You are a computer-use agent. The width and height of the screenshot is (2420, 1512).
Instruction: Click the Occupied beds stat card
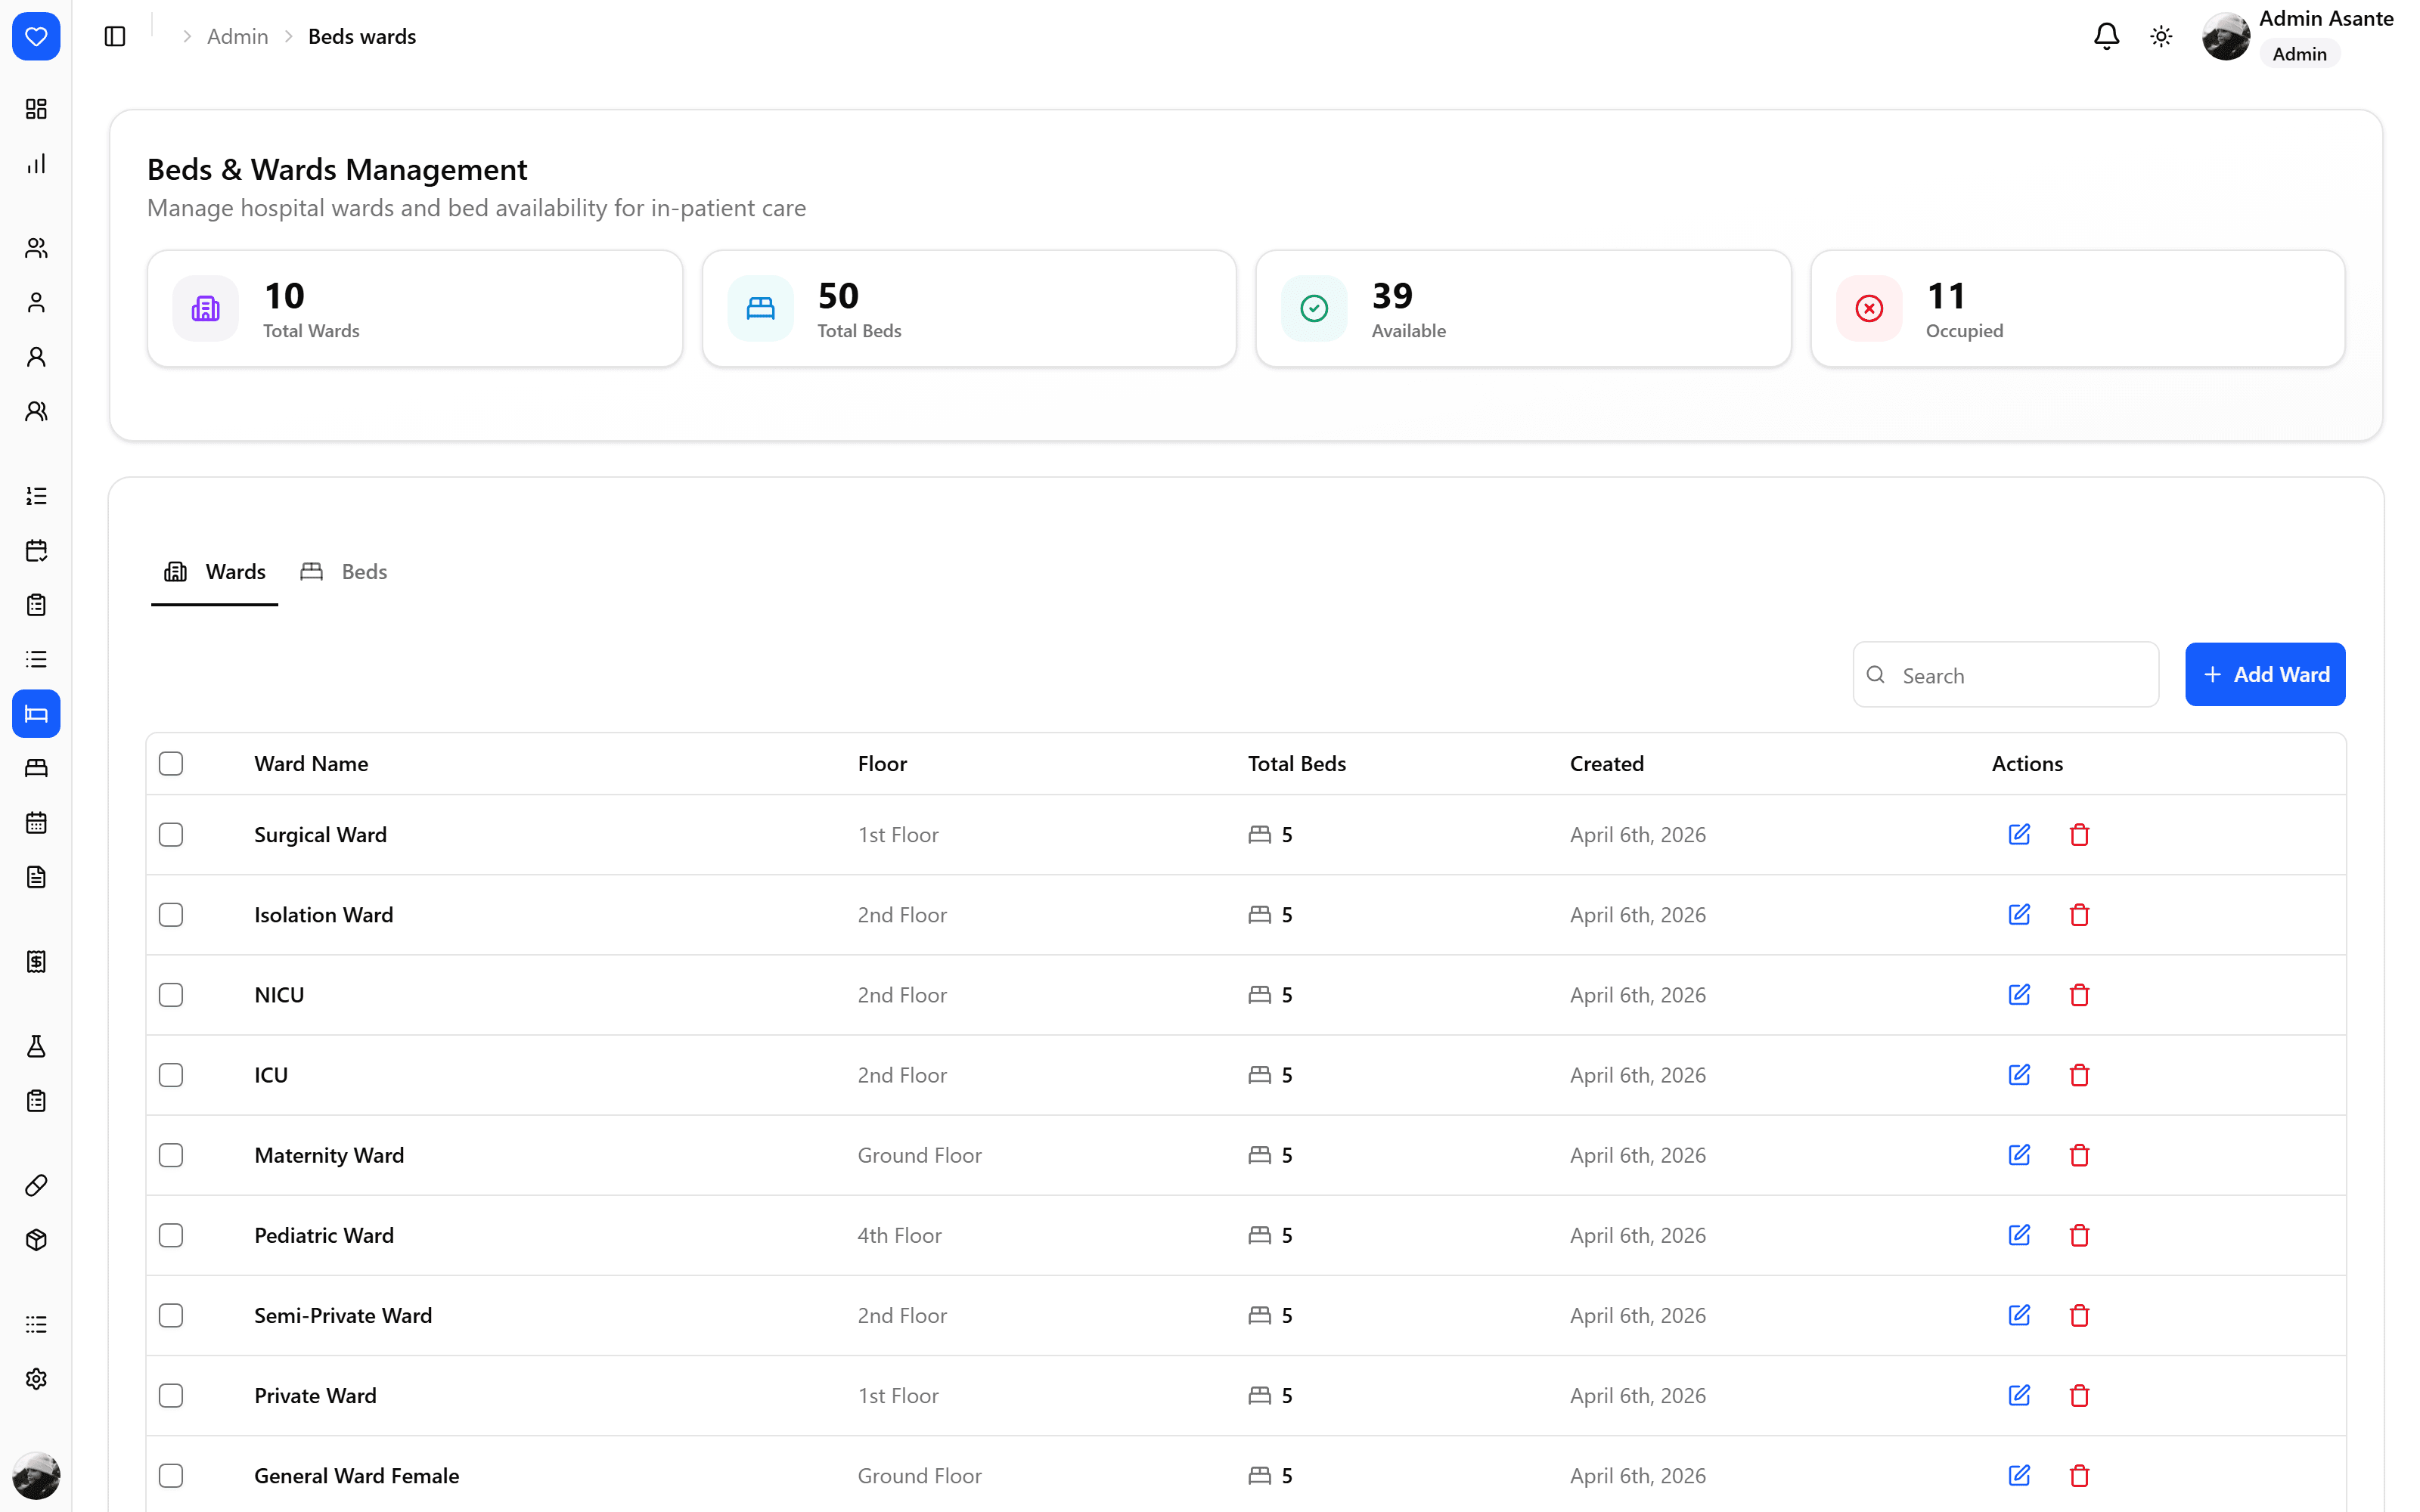(2078, 309)
